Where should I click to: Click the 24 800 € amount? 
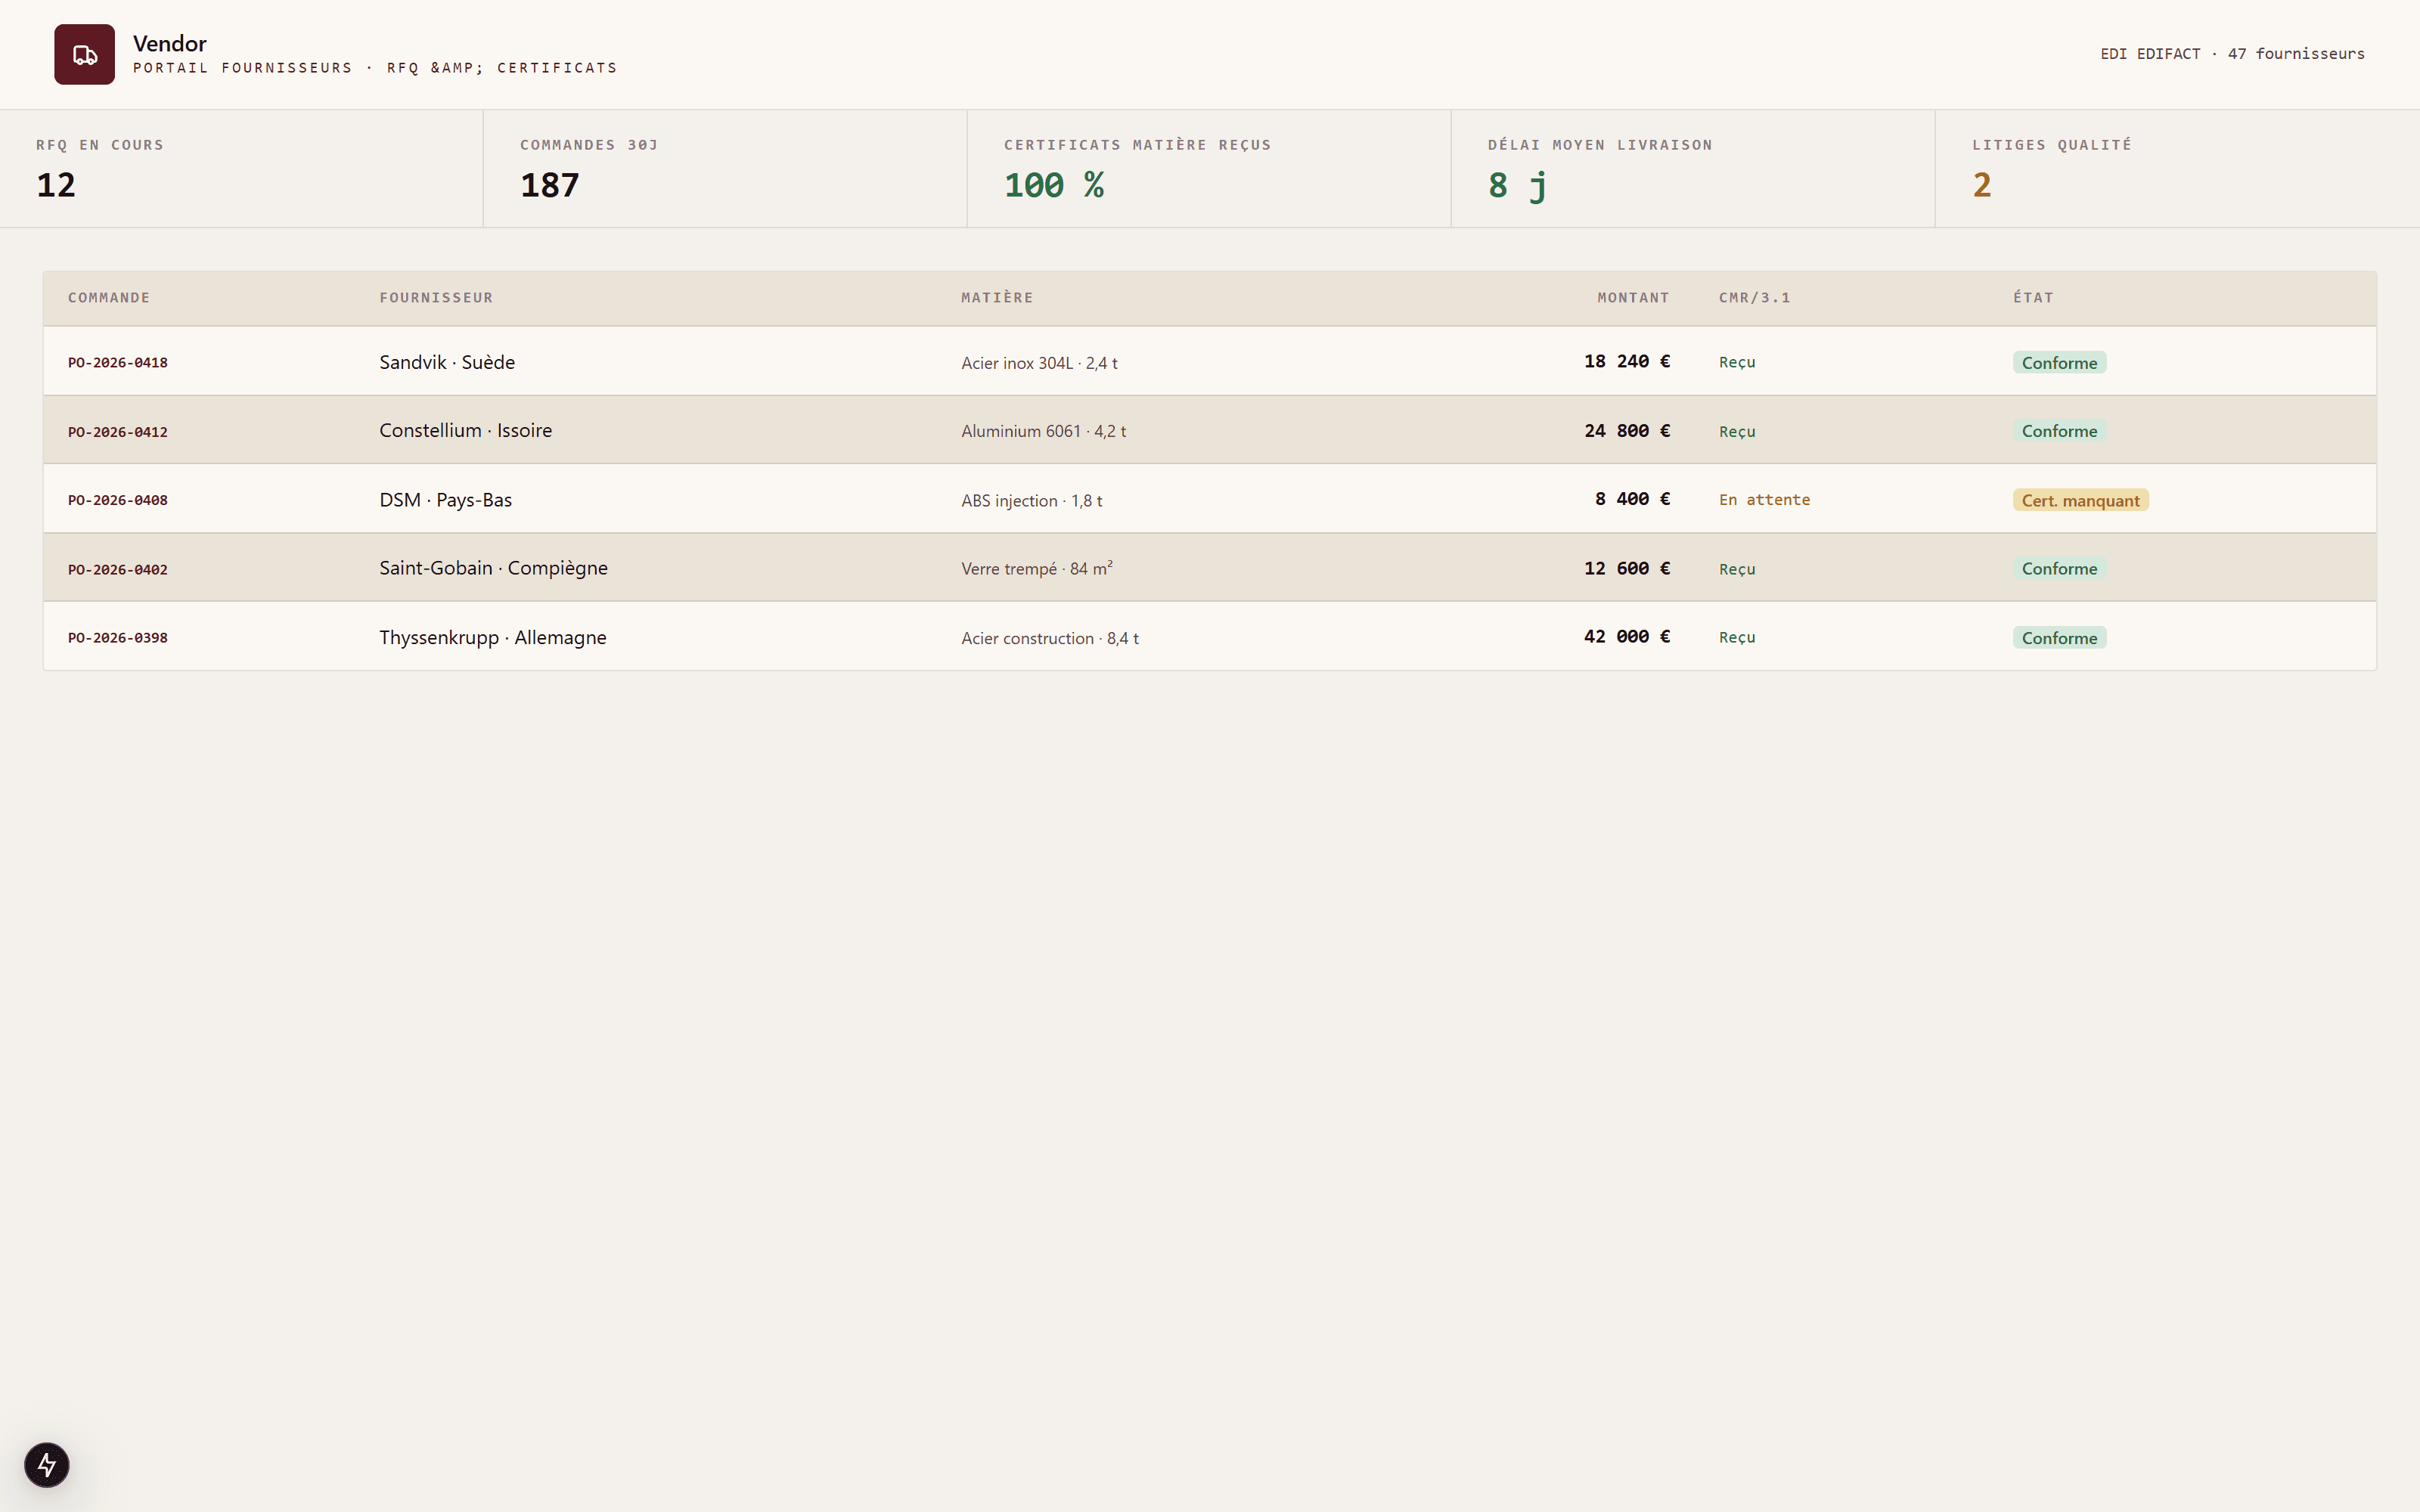[x=1626, y=430]
